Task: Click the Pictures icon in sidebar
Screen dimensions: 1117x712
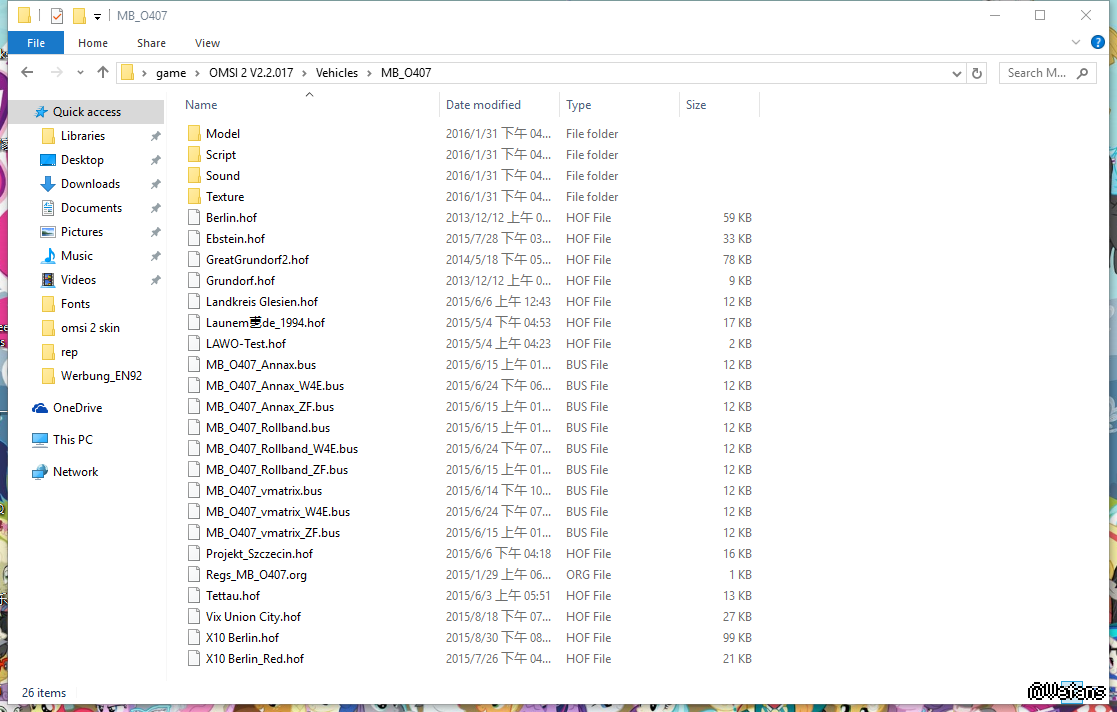Action: click(x=48, y=232)
